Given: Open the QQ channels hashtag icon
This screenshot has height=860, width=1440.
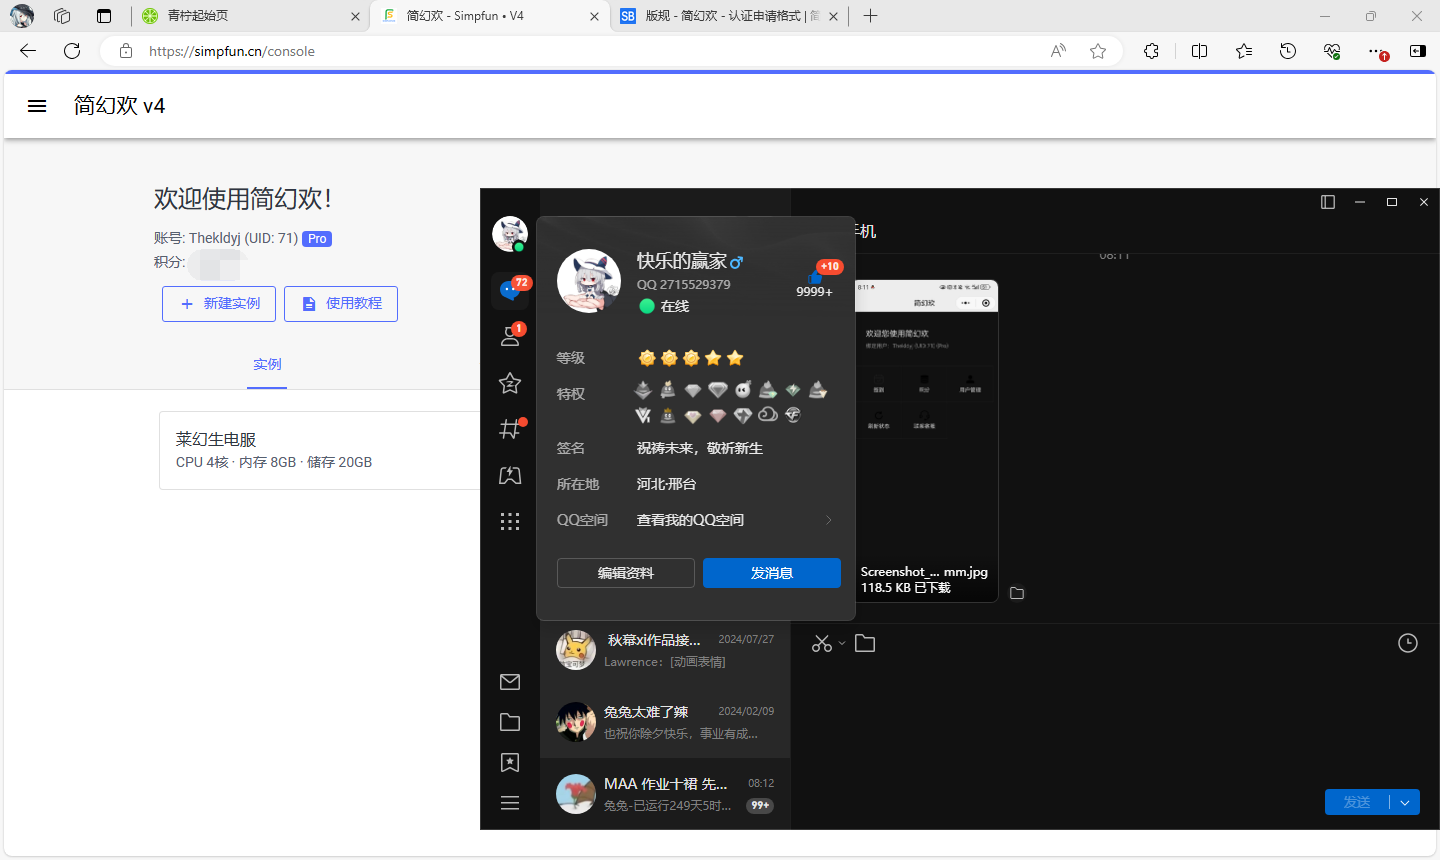Looking at the screenshot, I should pos(510,429).
